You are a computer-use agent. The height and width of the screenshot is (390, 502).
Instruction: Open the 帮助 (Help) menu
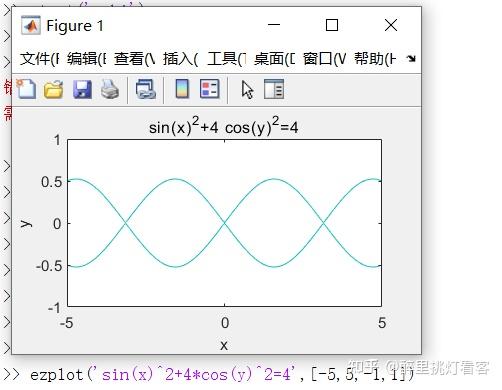click(375, 59)
